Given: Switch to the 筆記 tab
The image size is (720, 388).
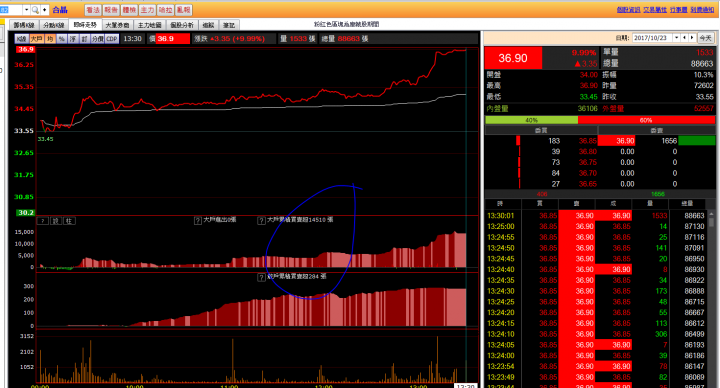Looking at the screenshot, I should point(229,25).
